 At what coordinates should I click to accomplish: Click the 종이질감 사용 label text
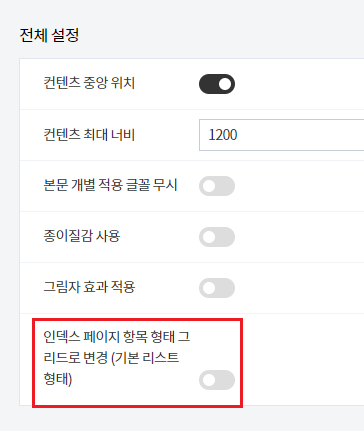point(82,236)
